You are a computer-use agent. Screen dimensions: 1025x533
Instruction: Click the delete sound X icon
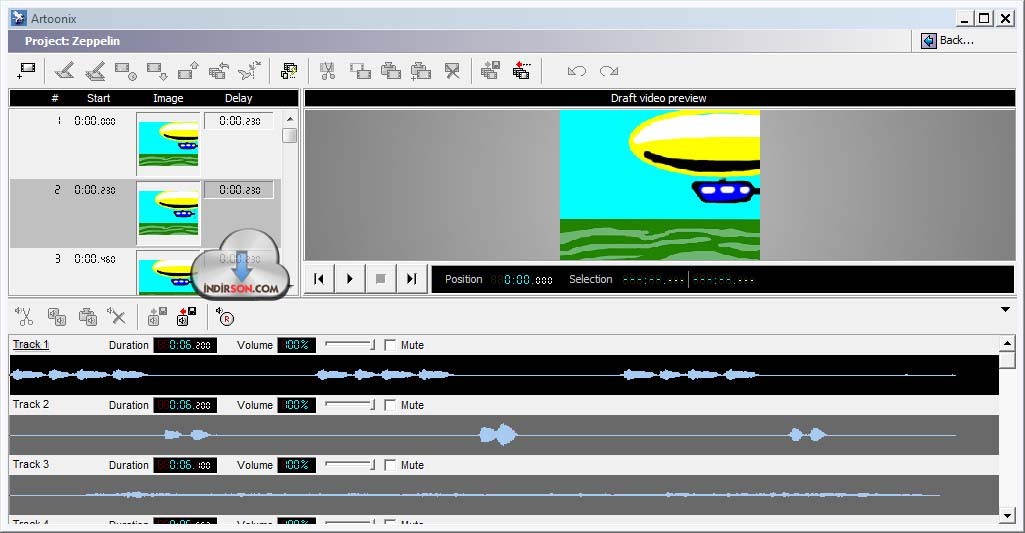click(116, 317)
